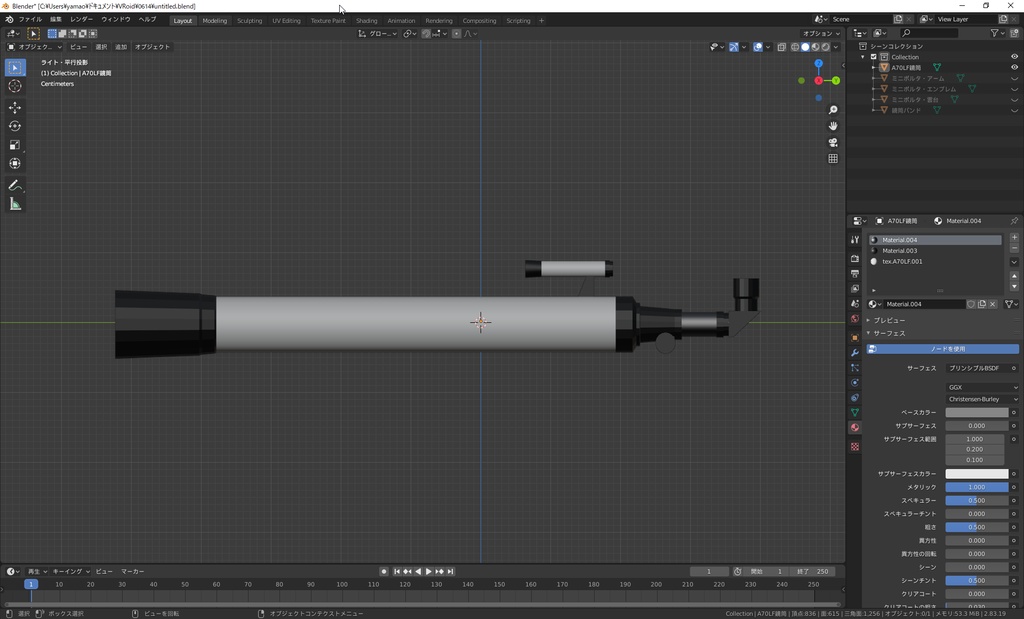Viewport: 1024px width, 619px height.
Task: Switch orthographic/perspective grid icon
Action: coord(833,159)
